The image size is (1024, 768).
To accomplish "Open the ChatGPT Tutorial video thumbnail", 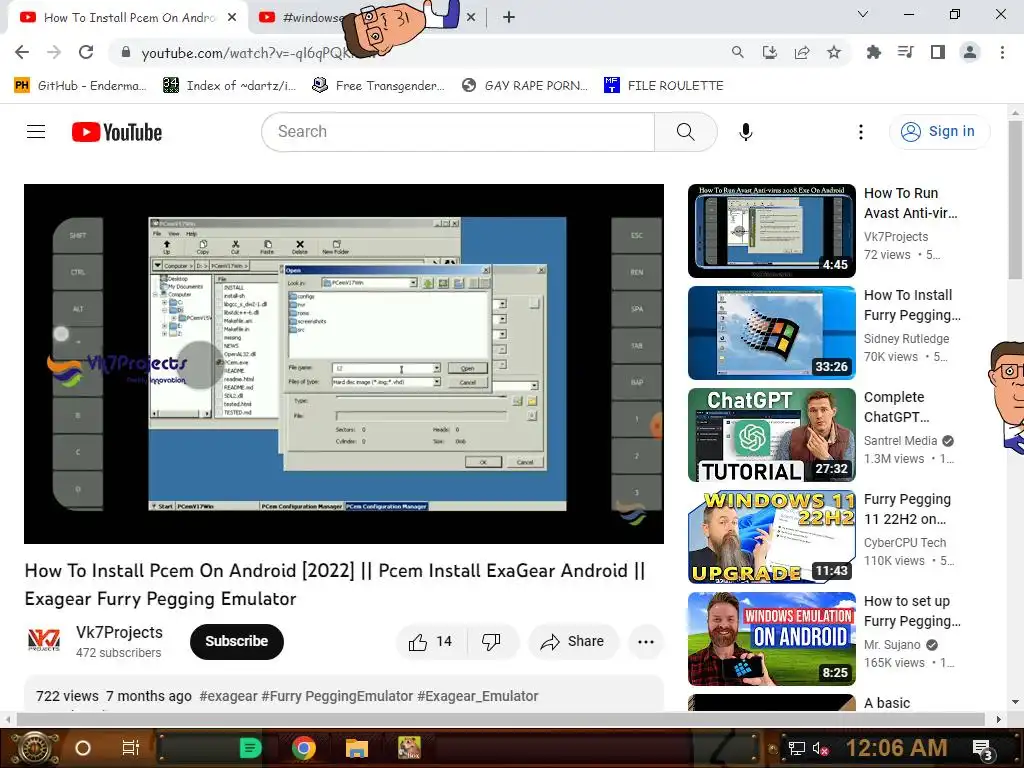I will coord(771,435).
